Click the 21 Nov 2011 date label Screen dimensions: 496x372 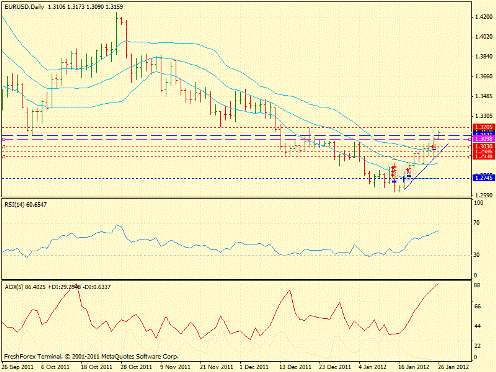coord(216,367)
